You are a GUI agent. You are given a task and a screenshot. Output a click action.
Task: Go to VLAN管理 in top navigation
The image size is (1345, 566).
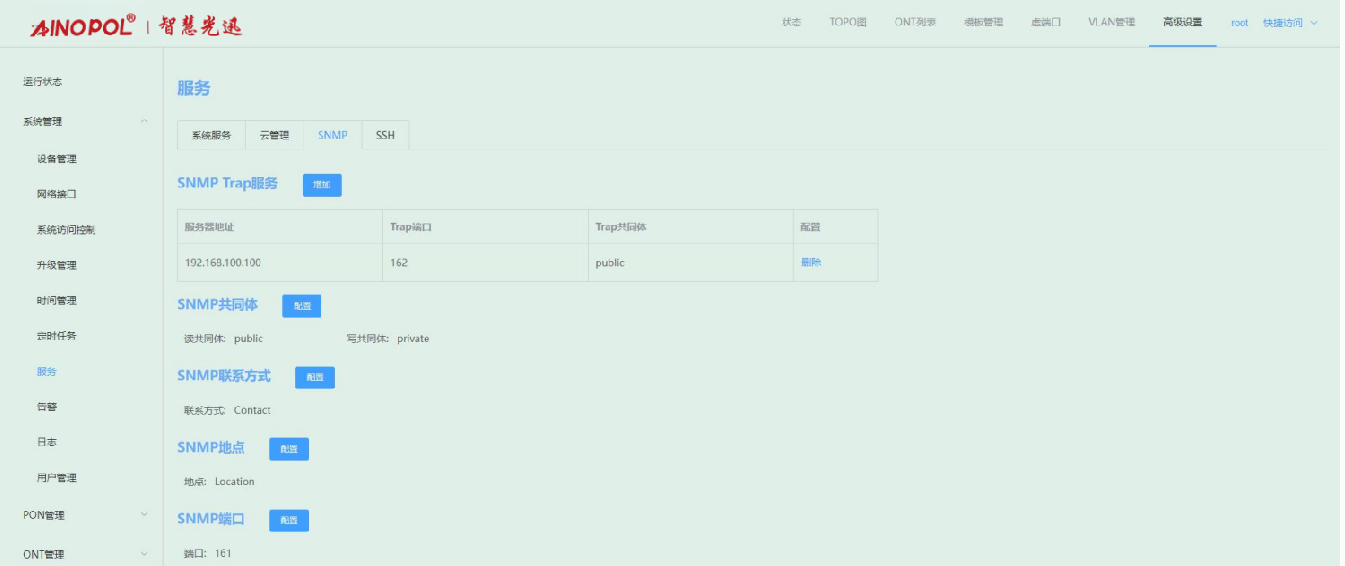(x=1111, y=23)
